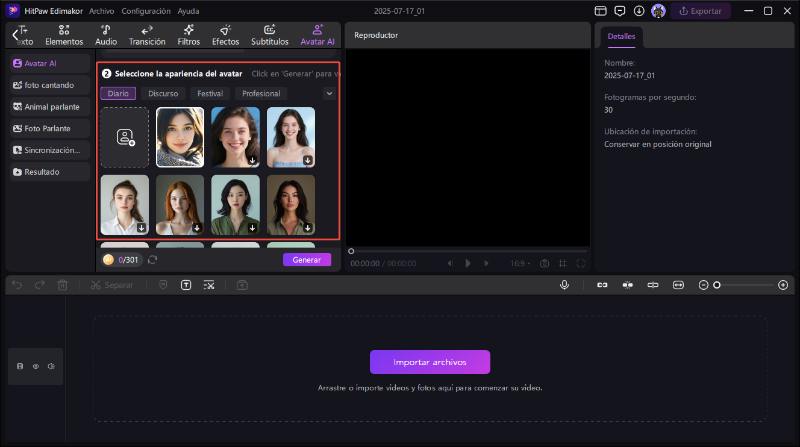Click the refresh credits icon
The image size is (800, 447).
click(153, 260)
